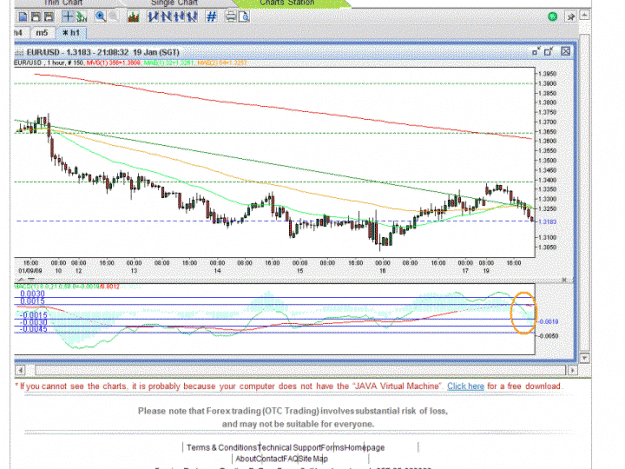Click the horizontal scrollbar track

[x=301, y=370]
